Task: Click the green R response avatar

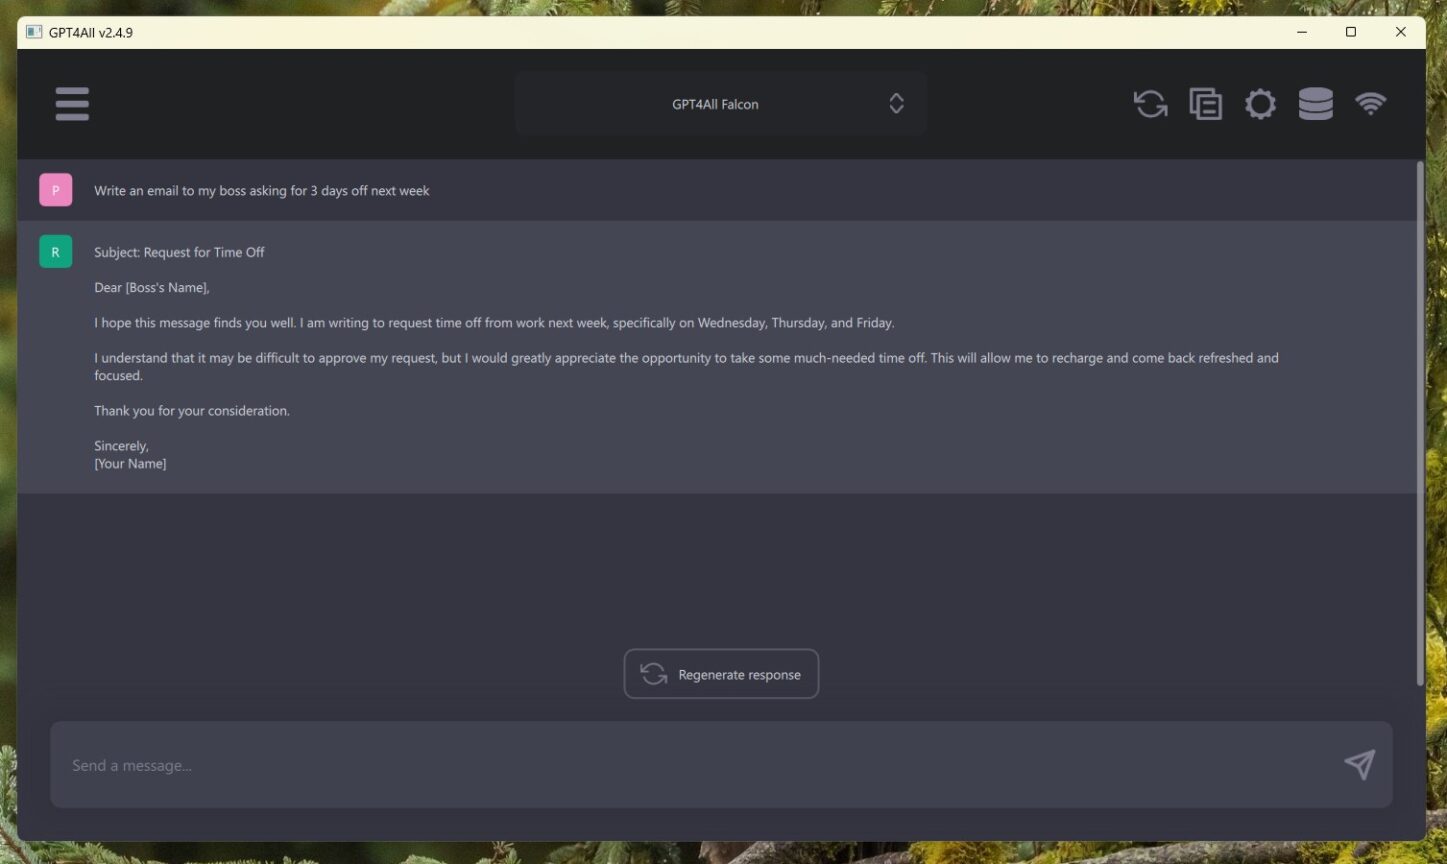Action: pos(55,251)
